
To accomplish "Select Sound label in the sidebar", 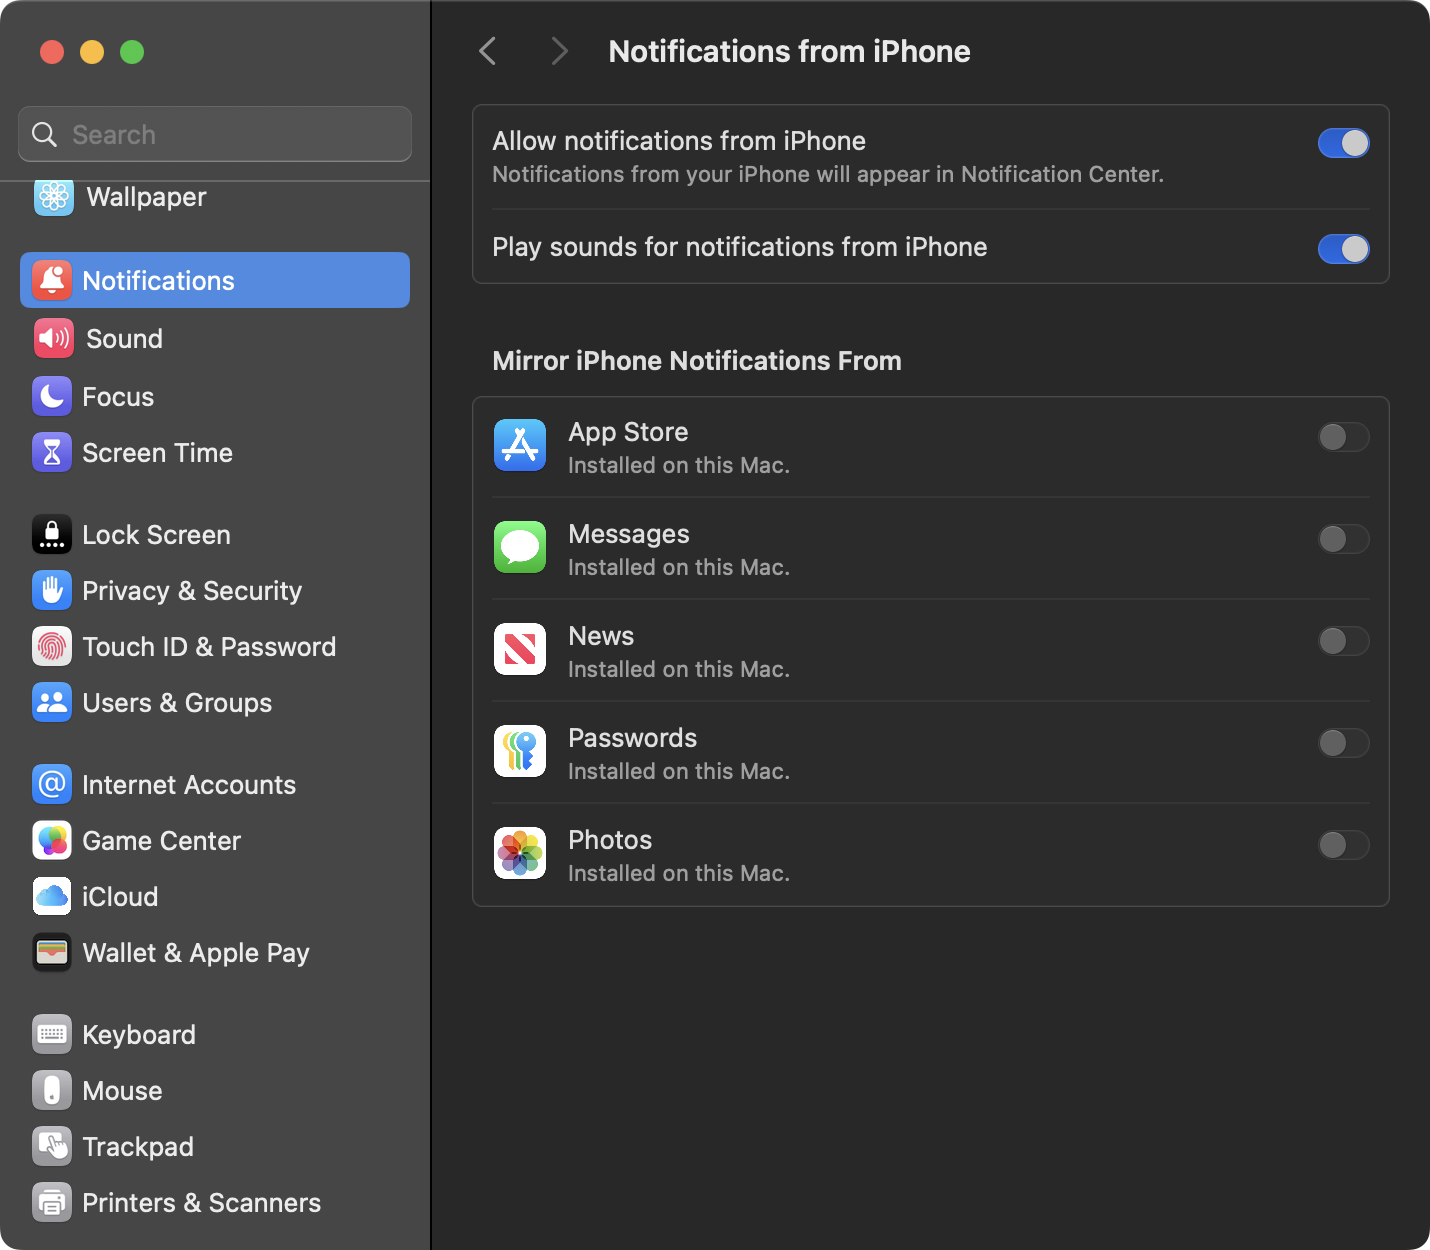I will 124,339.
